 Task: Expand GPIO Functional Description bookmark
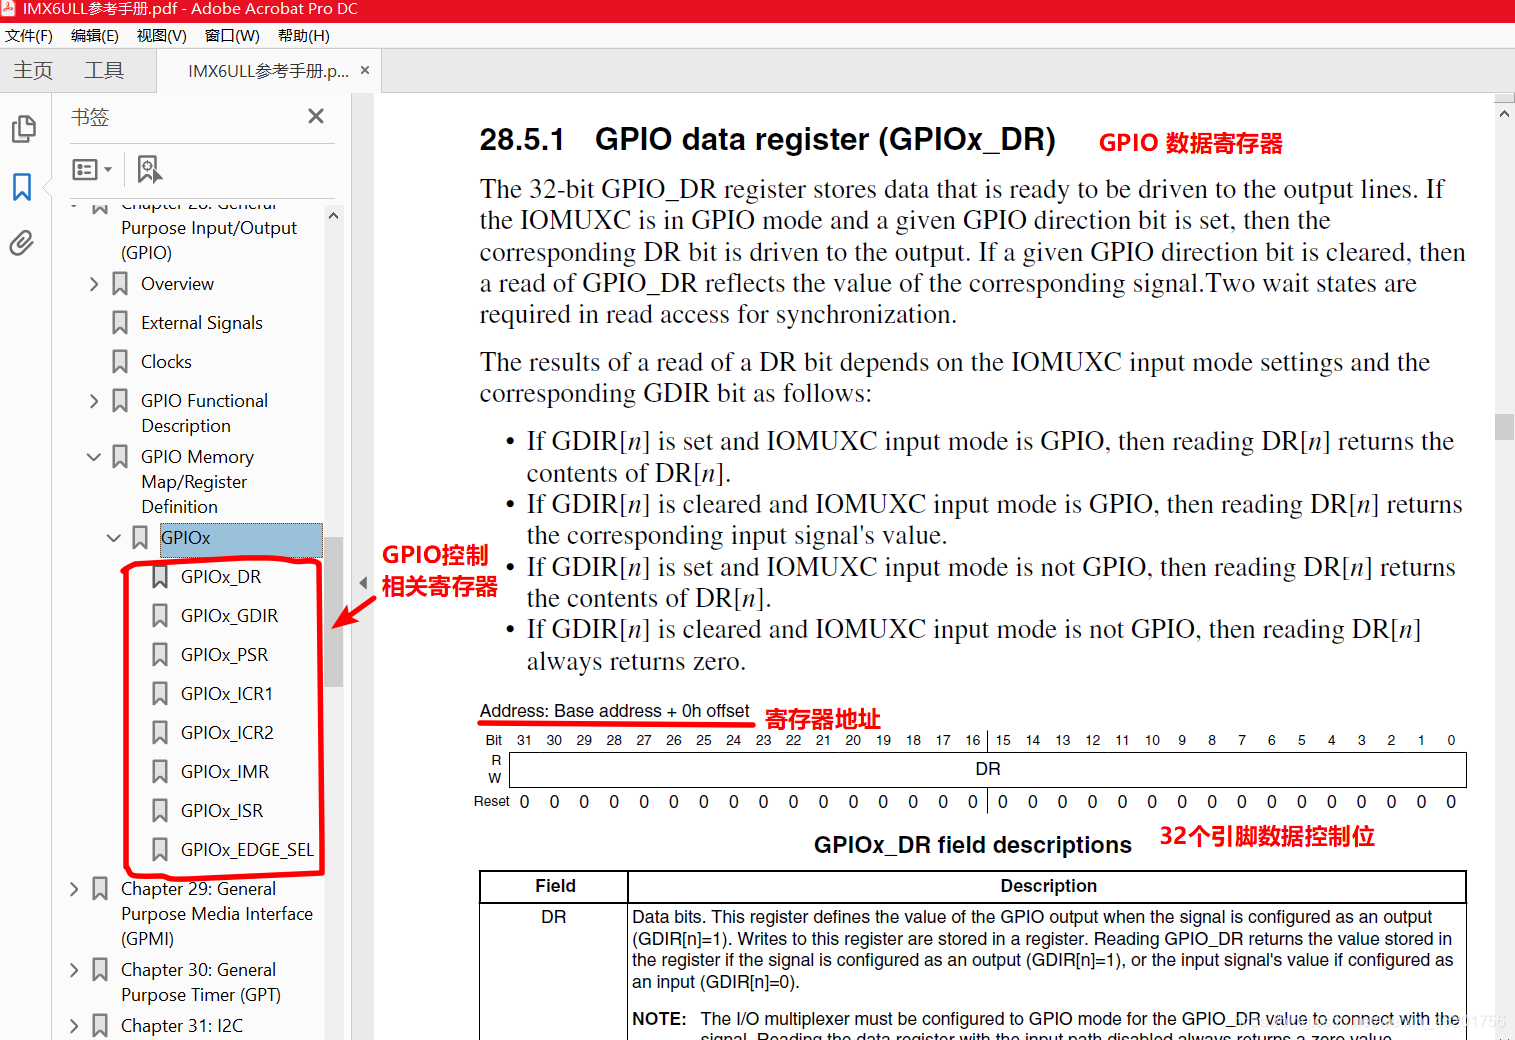pos(94,401)
